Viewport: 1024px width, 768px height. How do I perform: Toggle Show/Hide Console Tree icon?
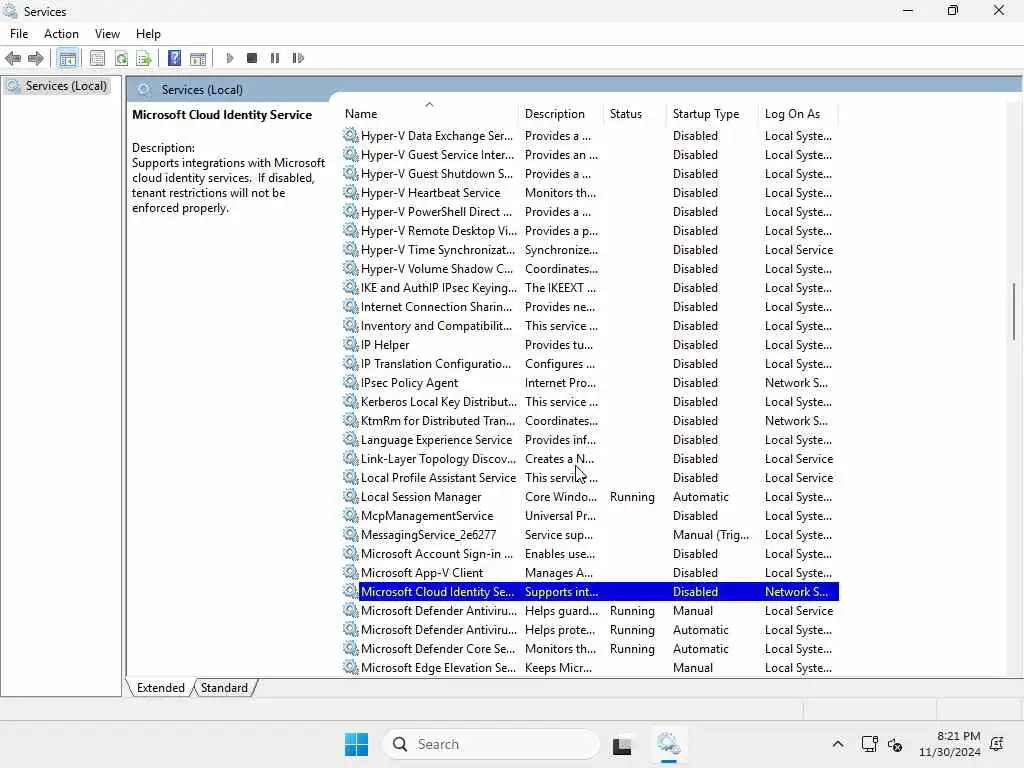(x=67, y=58)
